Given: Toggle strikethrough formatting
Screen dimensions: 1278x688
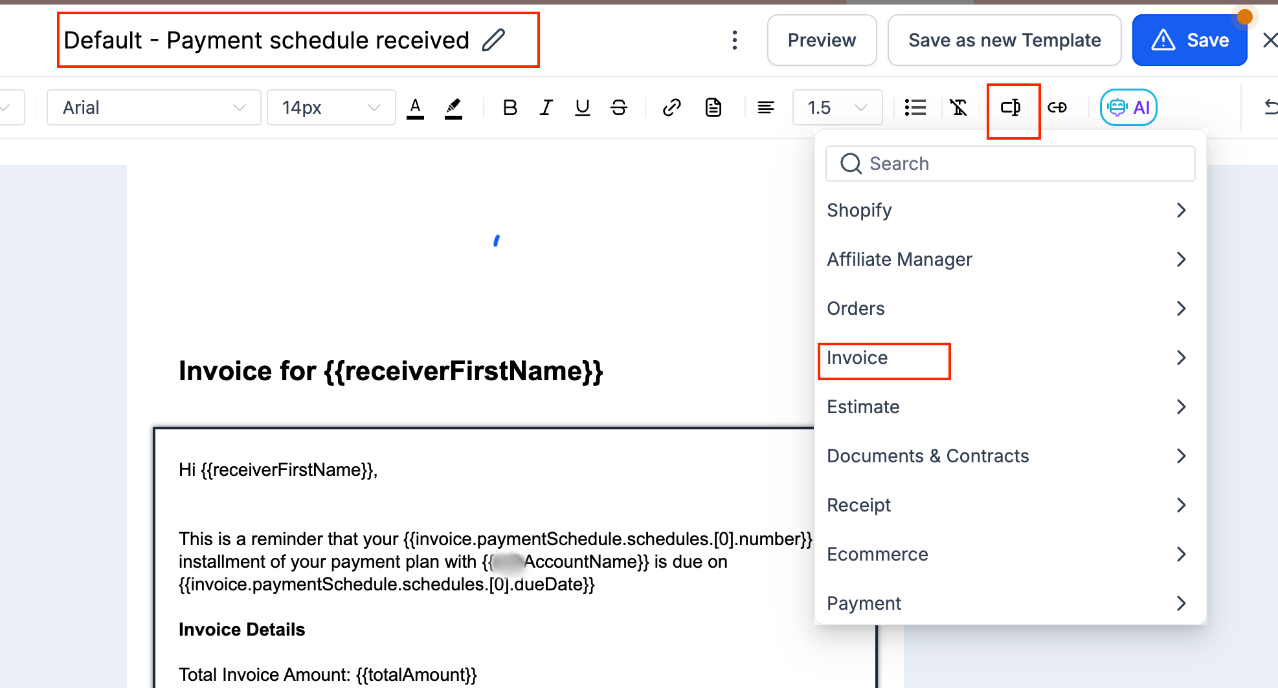Looking at the screenshot, I should click(619, 108).
